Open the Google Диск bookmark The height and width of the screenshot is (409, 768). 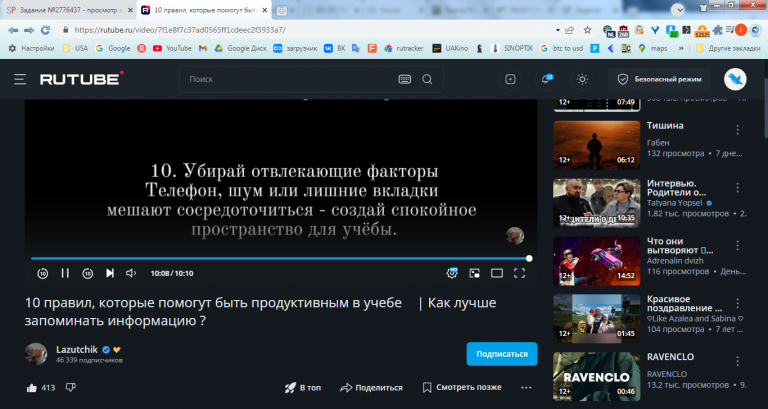point(240,48)
